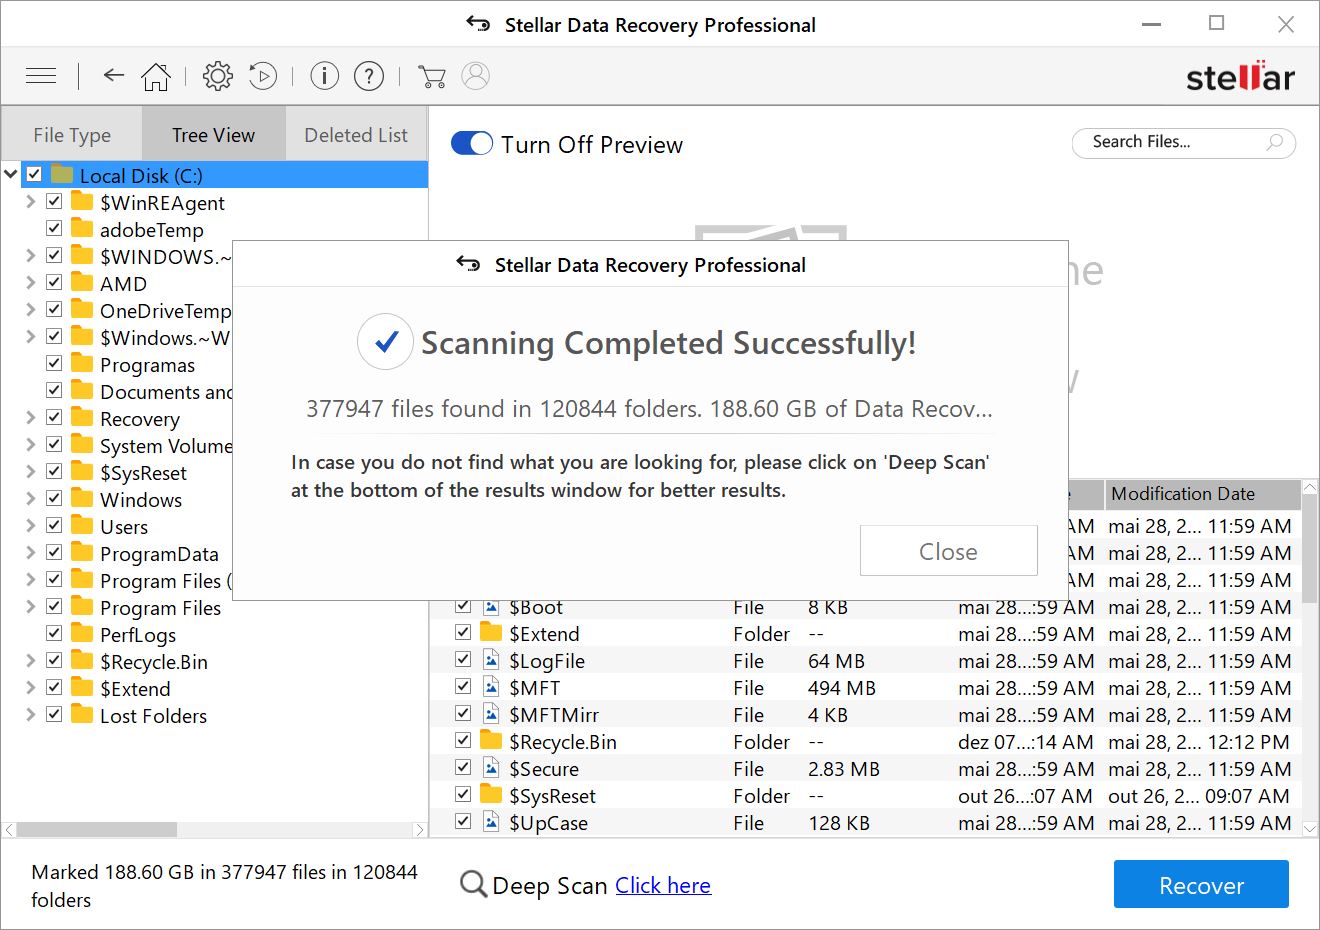Screen dimensions: 1320x930
Task: Expand the Lost Folders node
Action: 30,714
